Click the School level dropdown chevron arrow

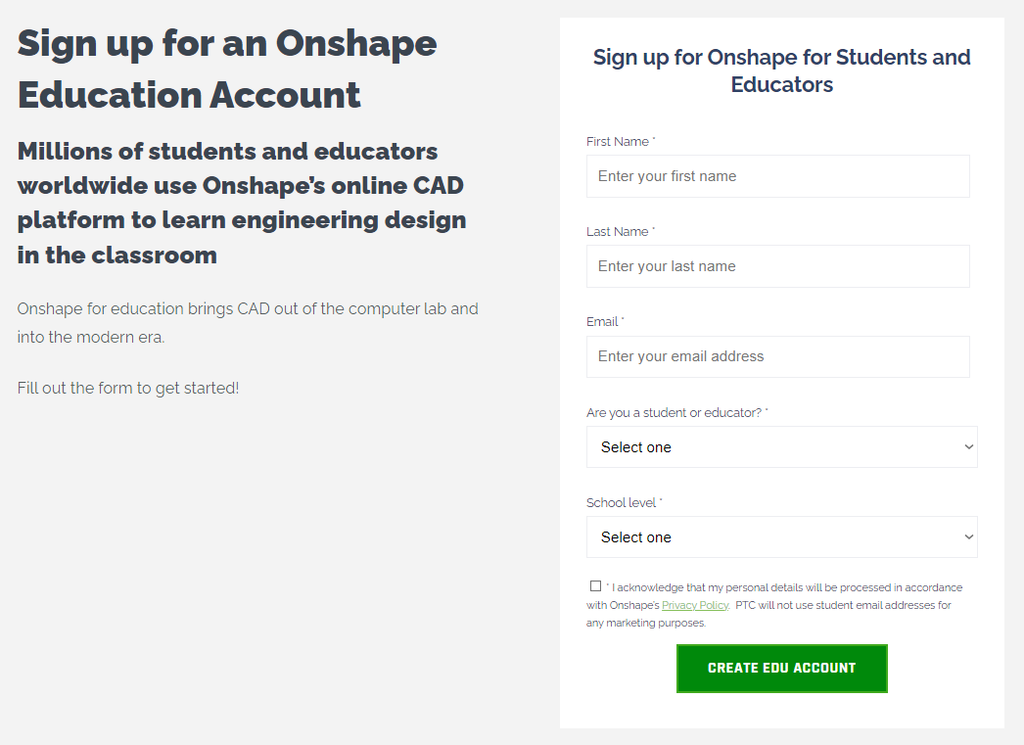pos(968,537)
